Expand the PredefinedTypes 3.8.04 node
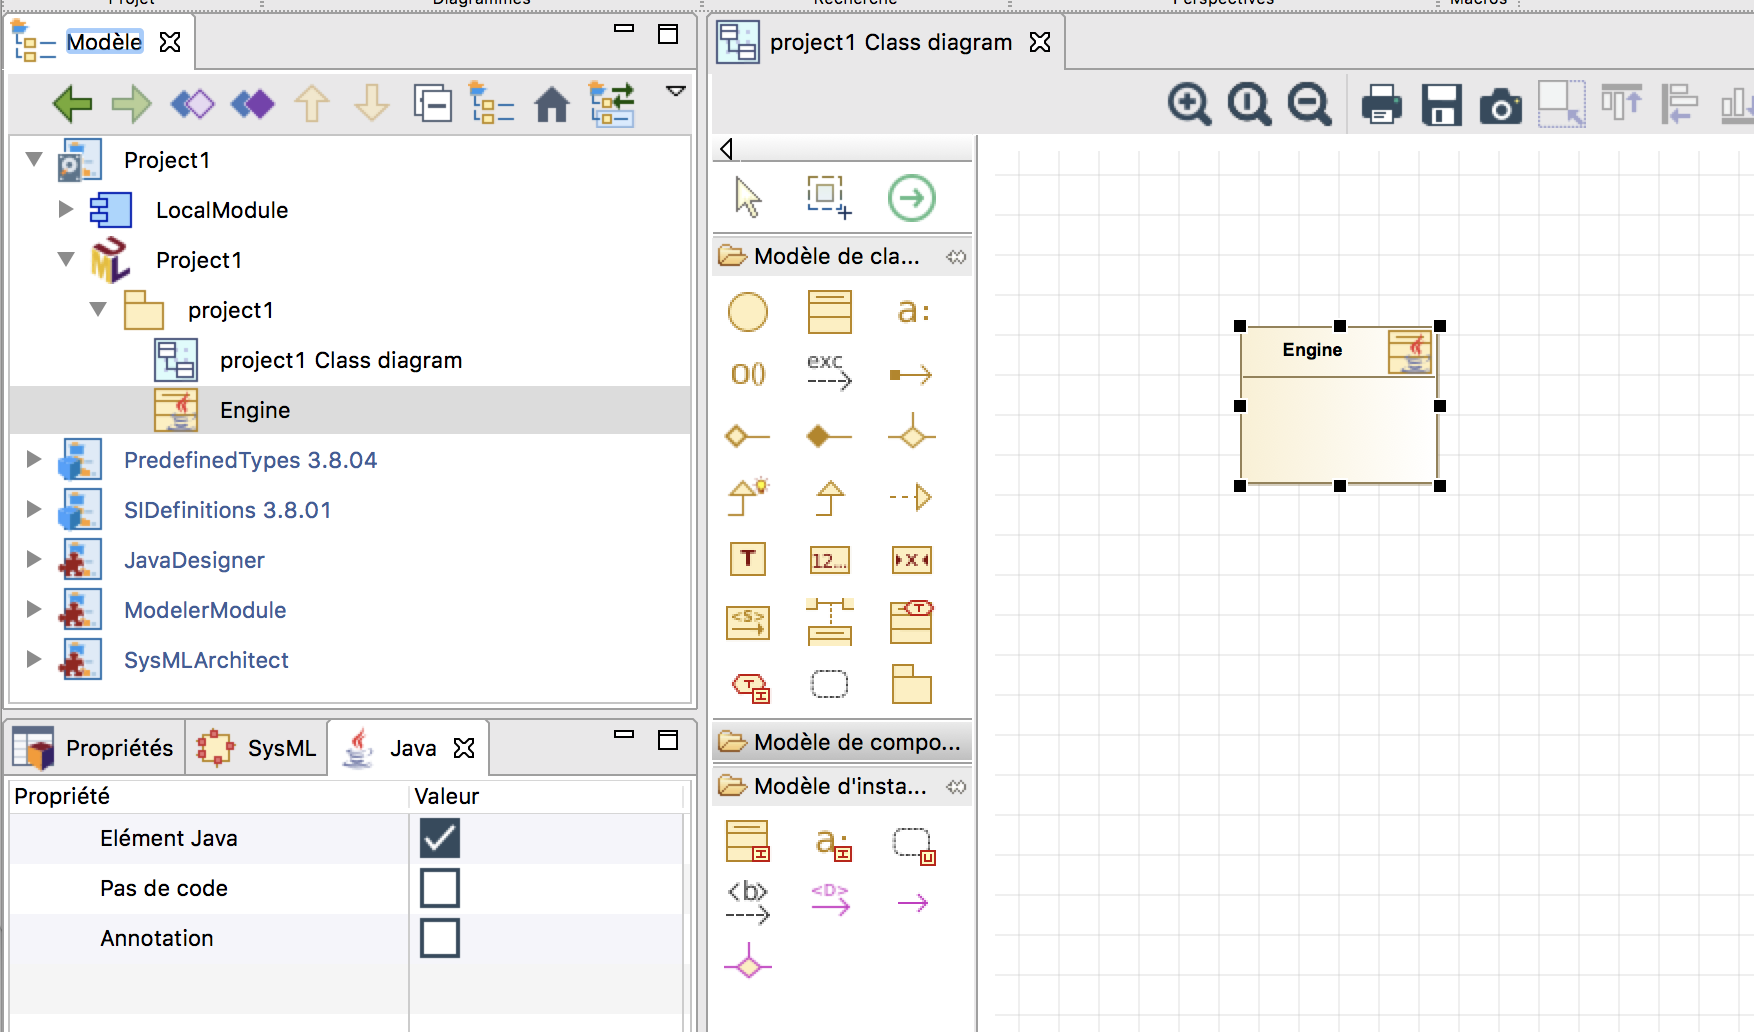Viewport: 1754px width, 1032px height. pos(34,460)
